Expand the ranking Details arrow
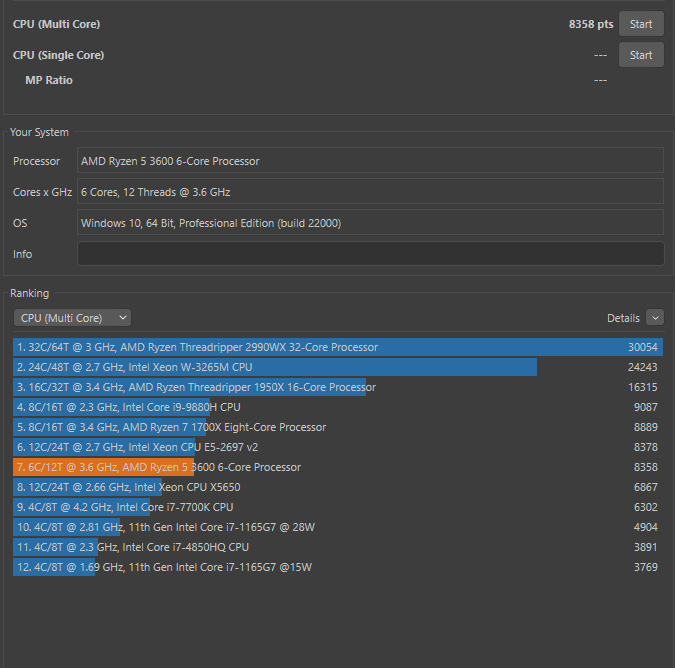Image resolution: width=675 pixels, height=668 pixels. click(655, 318)
